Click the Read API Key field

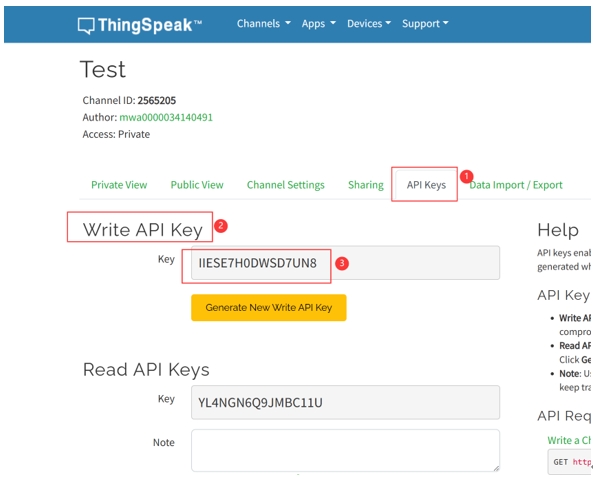coord(345,402)
